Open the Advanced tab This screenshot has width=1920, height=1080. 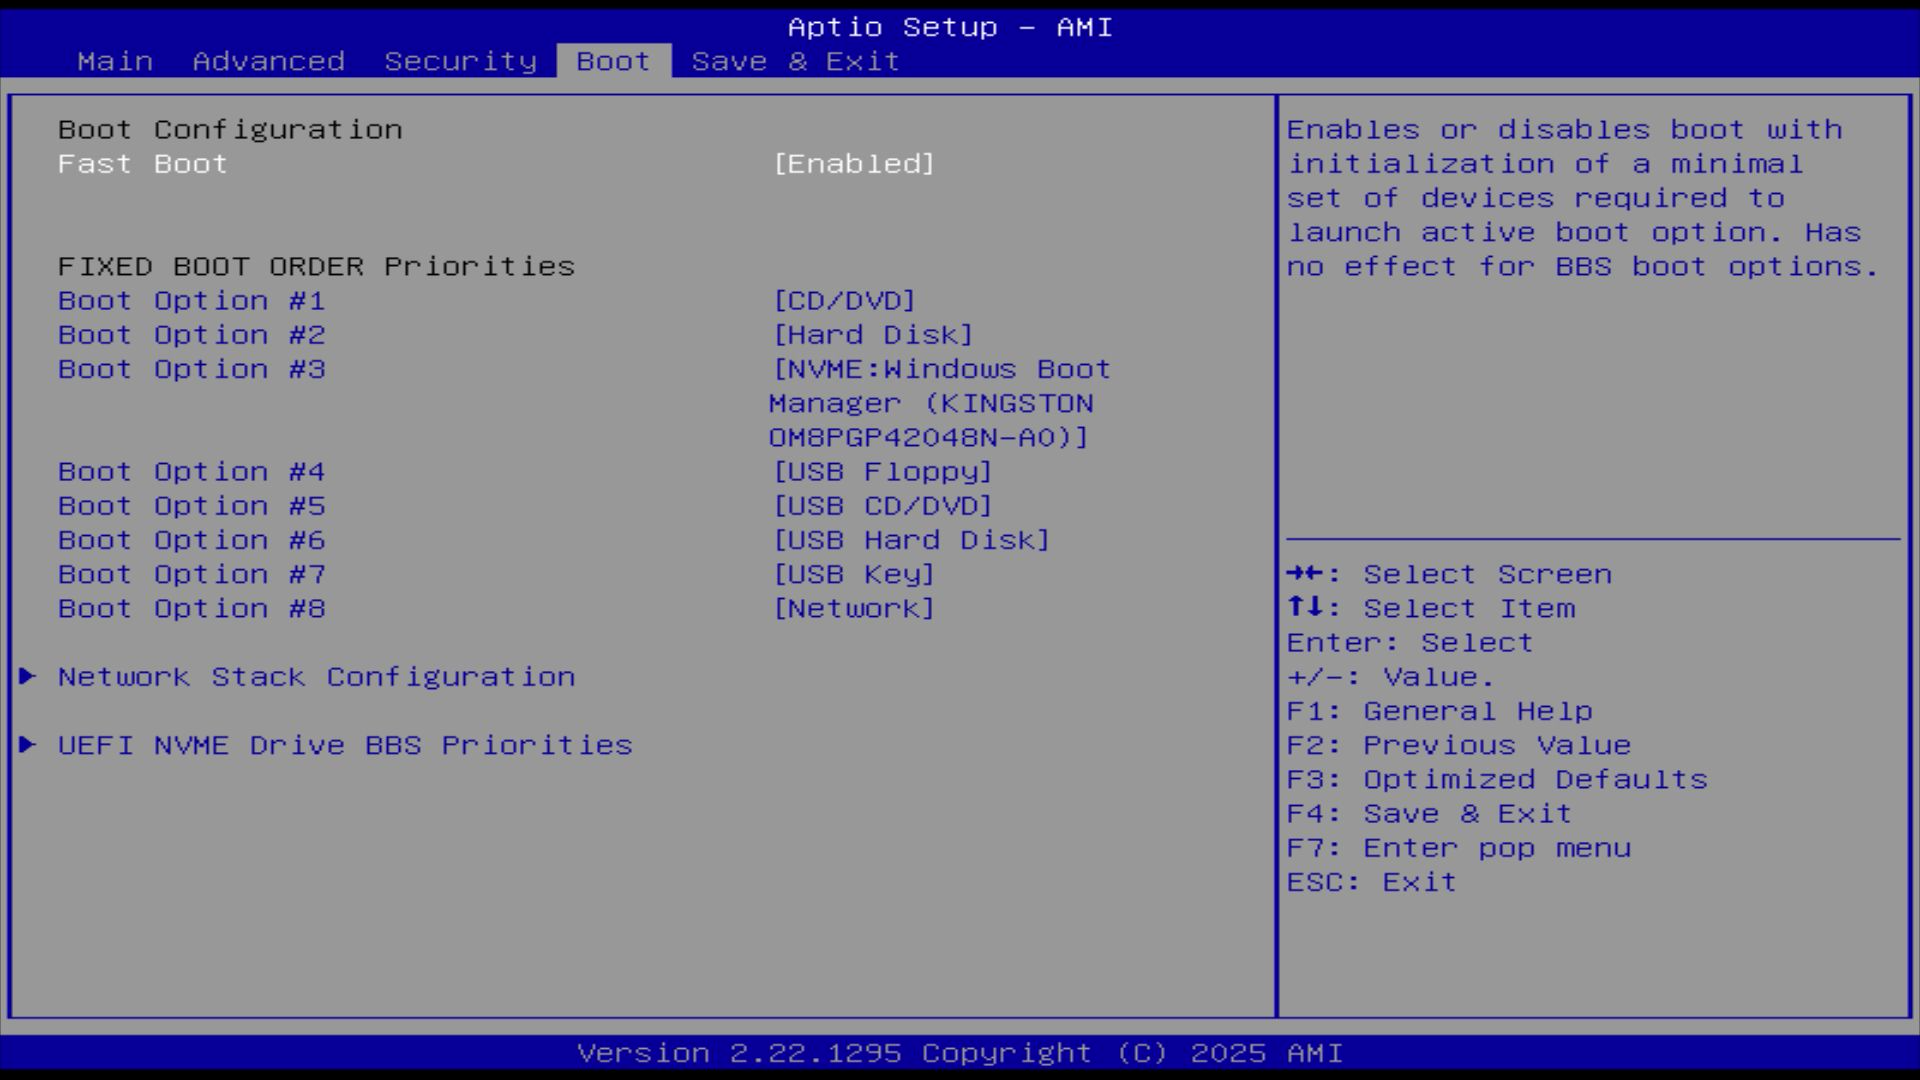(x=268, y=61)
